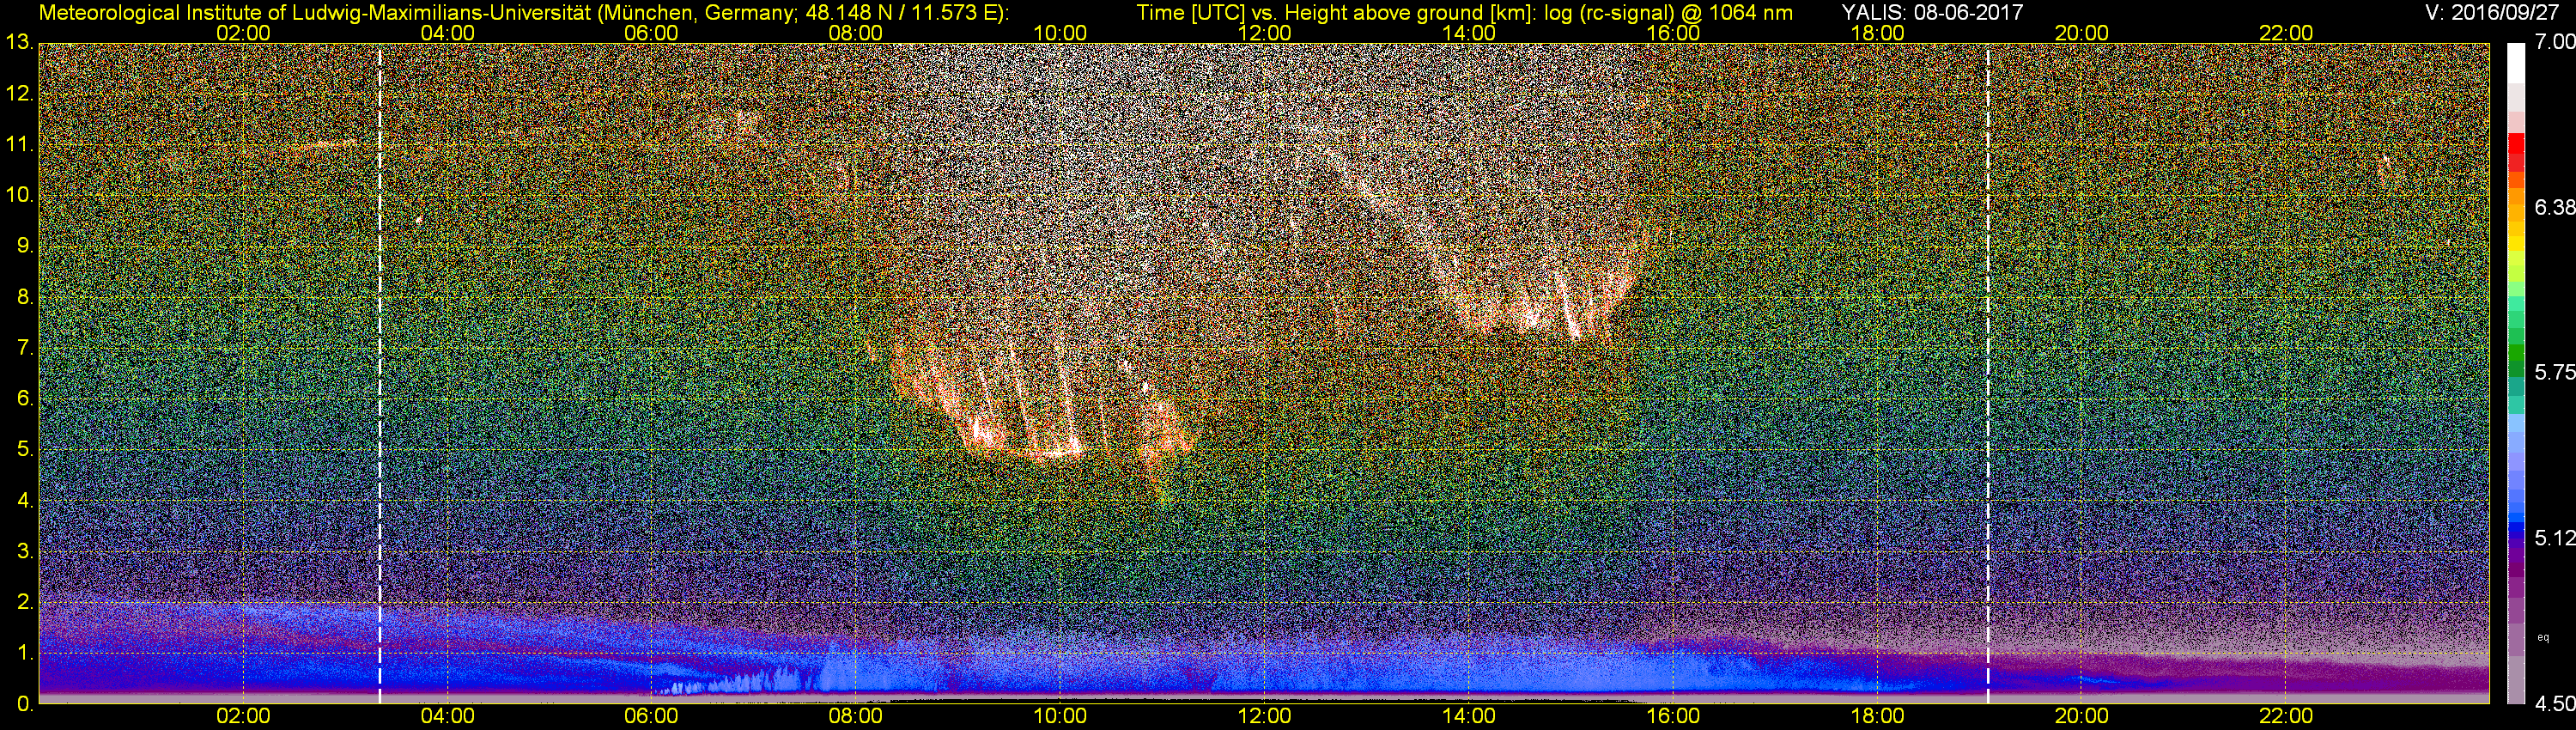The width and height of the screenshot is (2576, 730).
Task: Click the 9. km height axis label
Action: coord(23,246)
